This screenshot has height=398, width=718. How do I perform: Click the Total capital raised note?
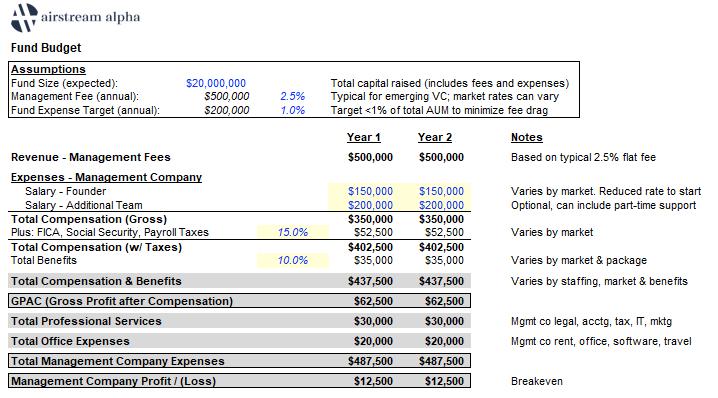tap(450, 83)
